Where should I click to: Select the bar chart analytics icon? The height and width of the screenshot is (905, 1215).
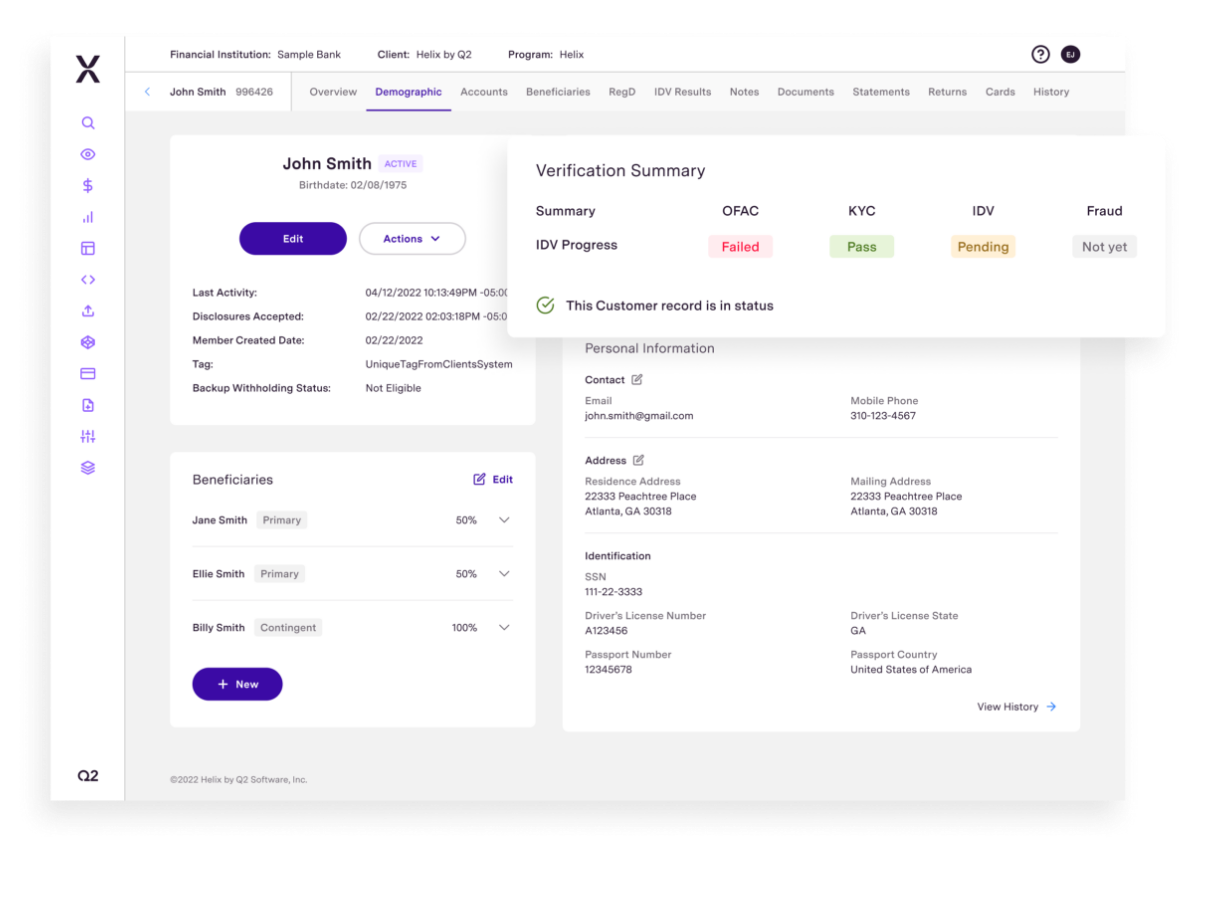(x=87, y=216)
